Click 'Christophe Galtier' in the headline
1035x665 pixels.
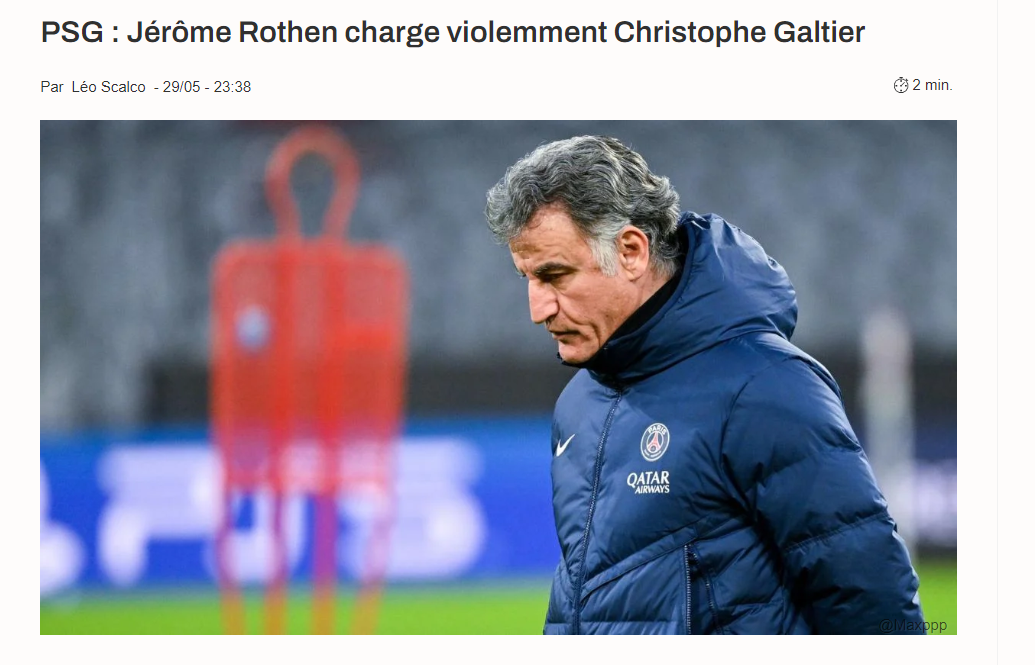[x=739, y=32]
